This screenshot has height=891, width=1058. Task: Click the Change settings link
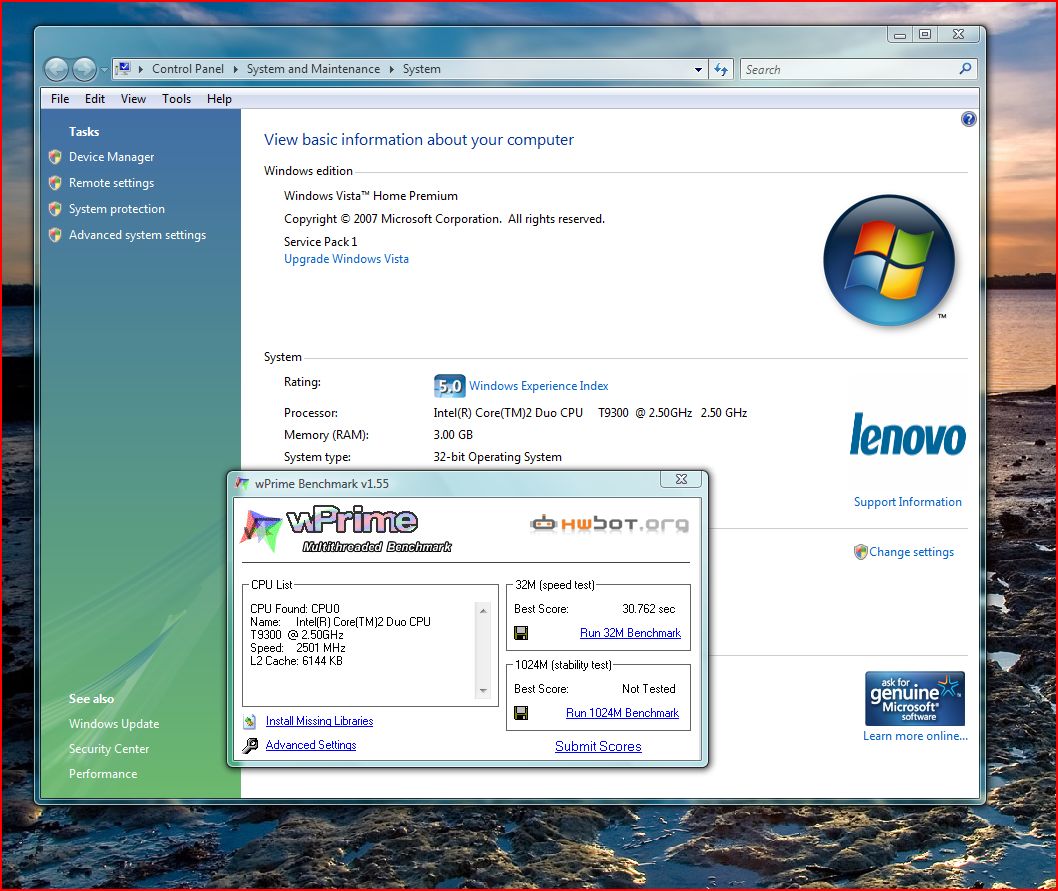tap(912, 552)
